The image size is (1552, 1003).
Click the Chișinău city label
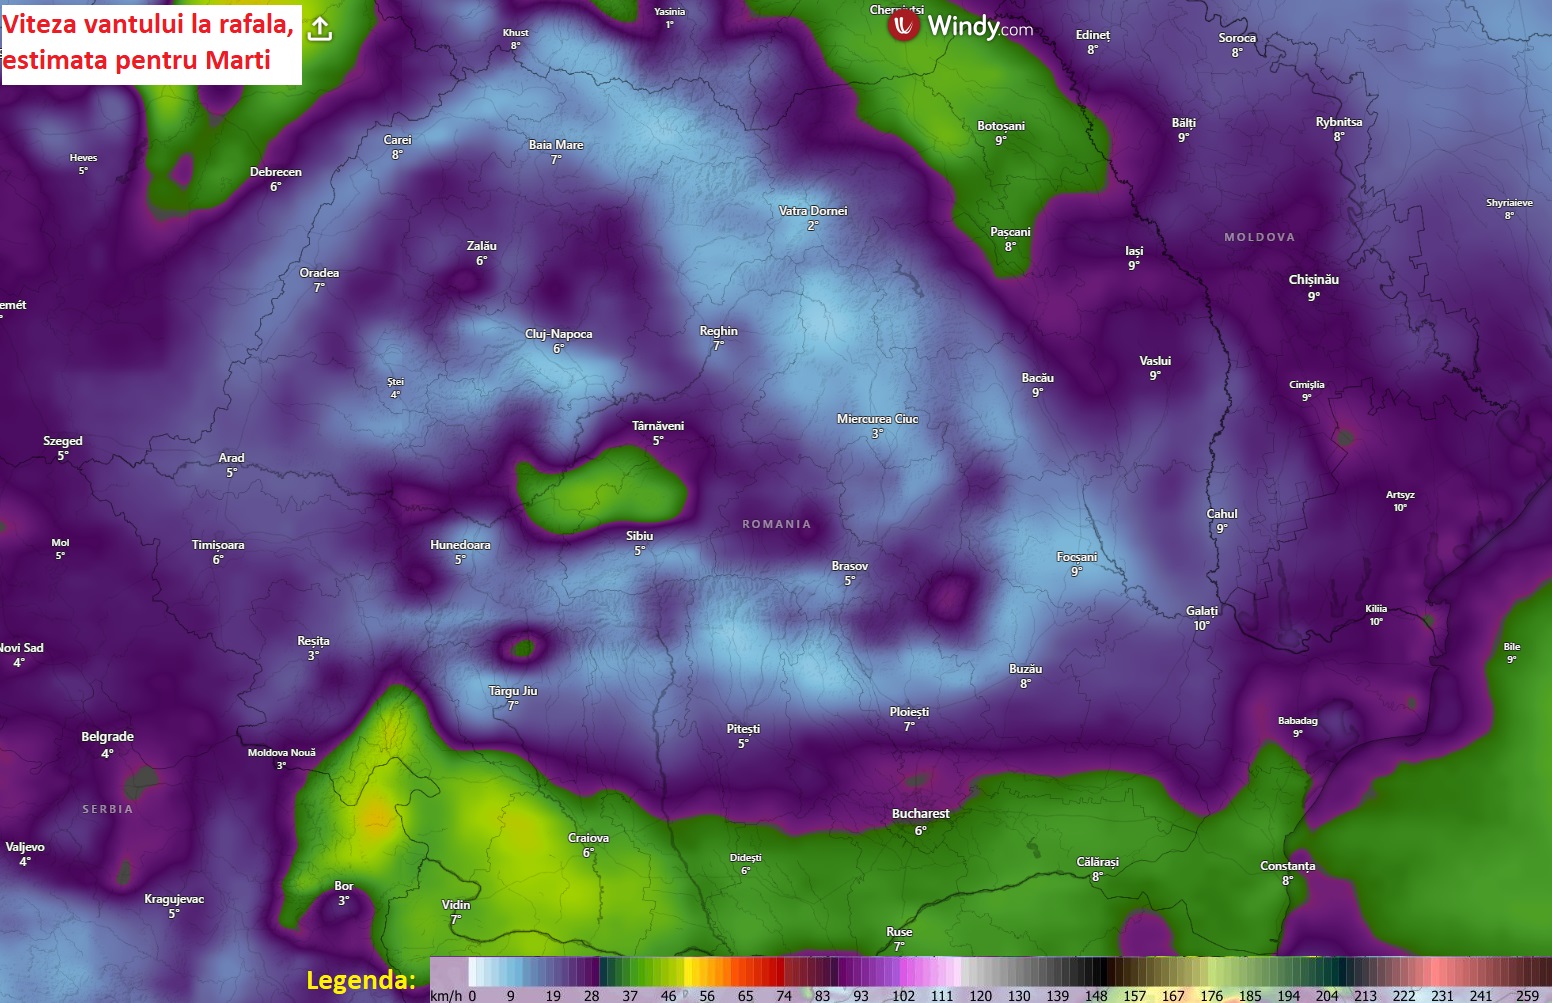pos(1313,280)
